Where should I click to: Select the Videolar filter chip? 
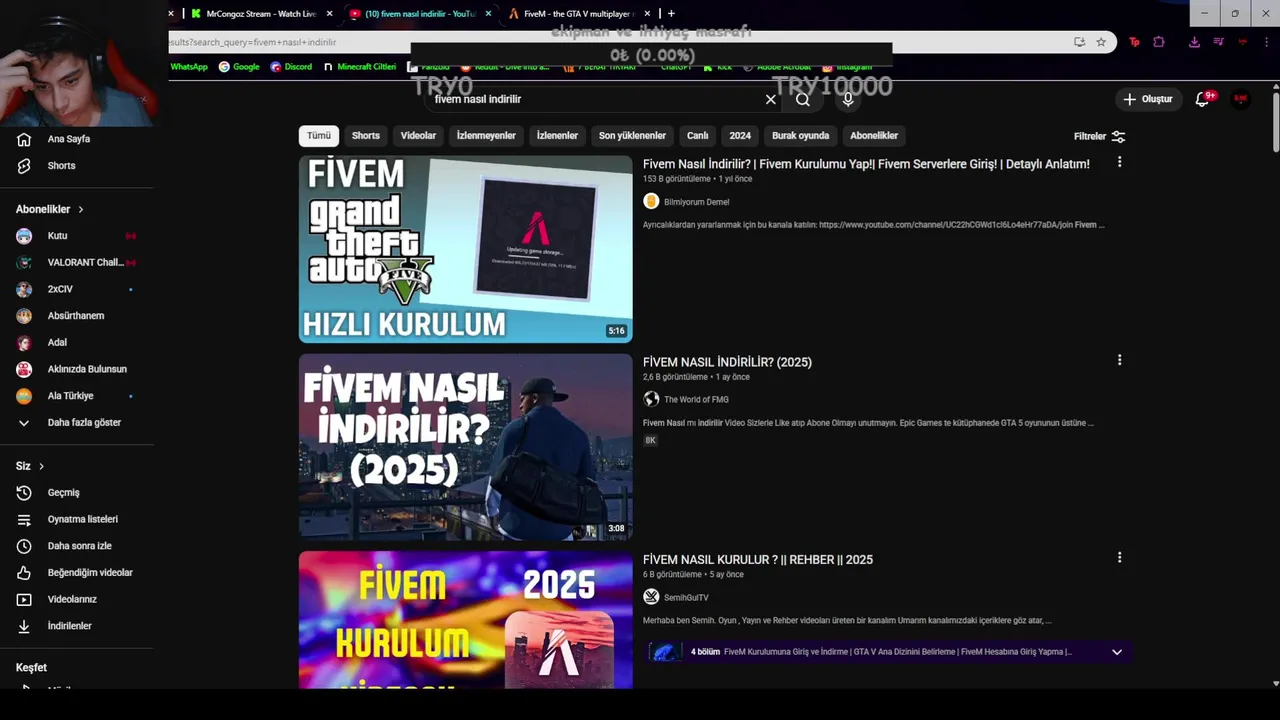(418, 136)
